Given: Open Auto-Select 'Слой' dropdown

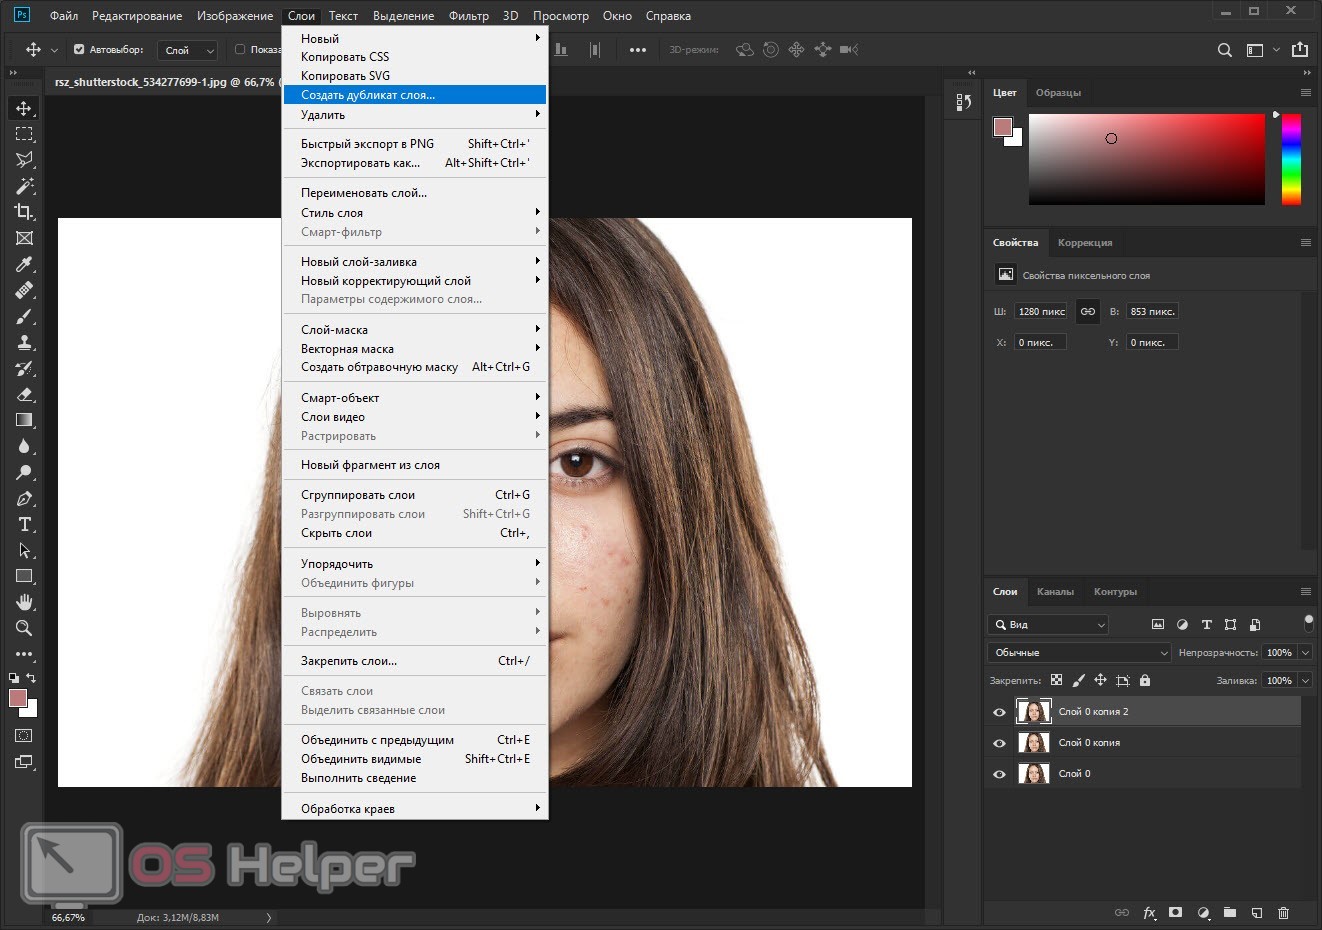Looking at the screenshot, I should pos(188,50).
